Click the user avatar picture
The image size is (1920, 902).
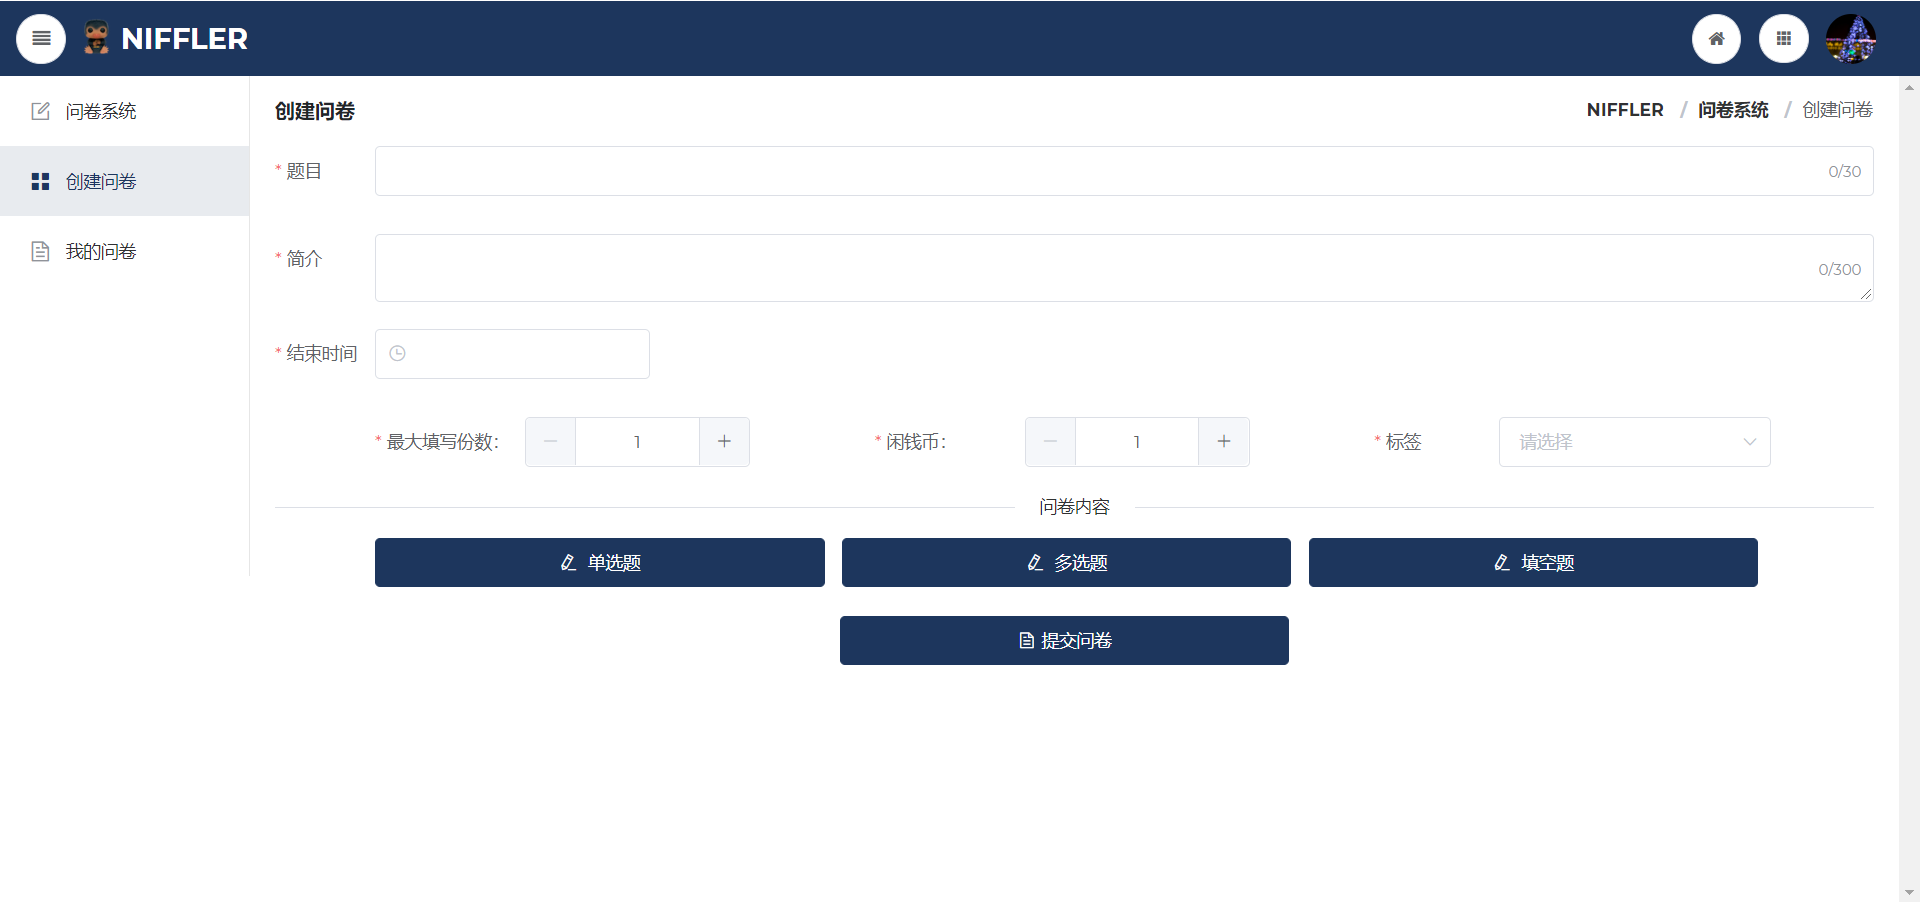[x=1850, y=39]
